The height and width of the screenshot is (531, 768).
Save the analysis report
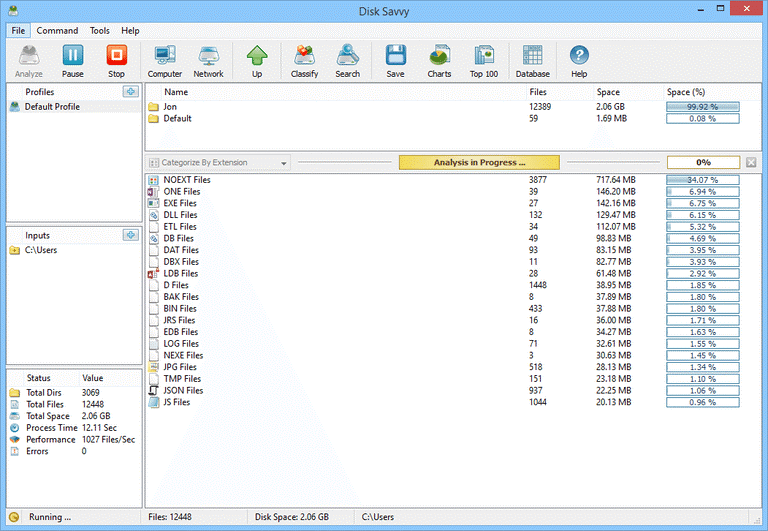pos(395,61)
